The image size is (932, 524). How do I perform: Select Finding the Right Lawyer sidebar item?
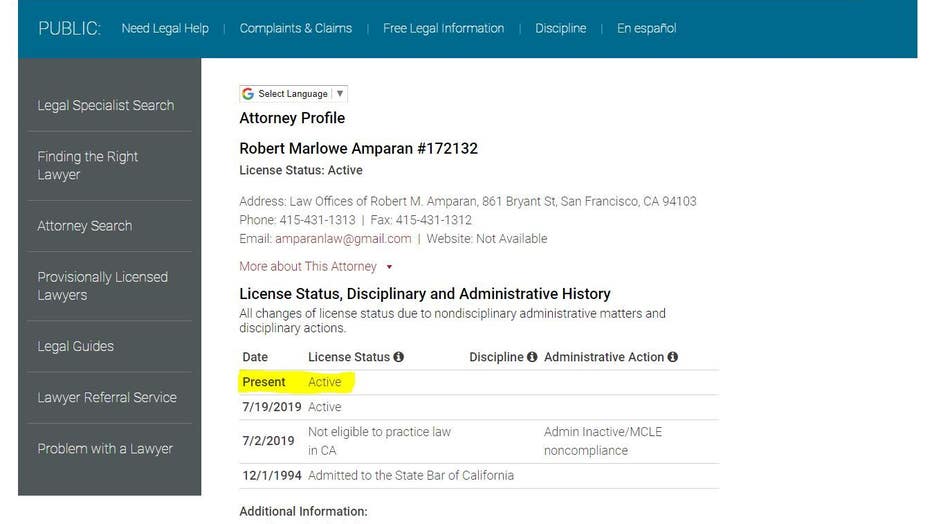(x=87, y=166)
